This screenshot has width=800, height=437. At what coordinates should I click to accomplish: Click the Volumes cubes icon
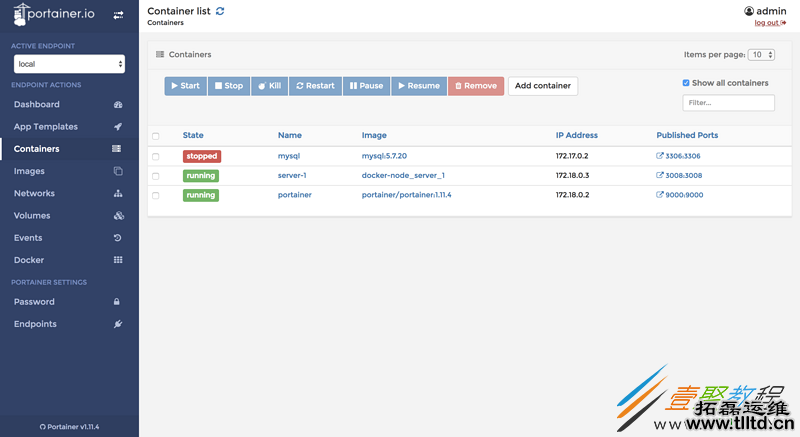pos(118,216)
